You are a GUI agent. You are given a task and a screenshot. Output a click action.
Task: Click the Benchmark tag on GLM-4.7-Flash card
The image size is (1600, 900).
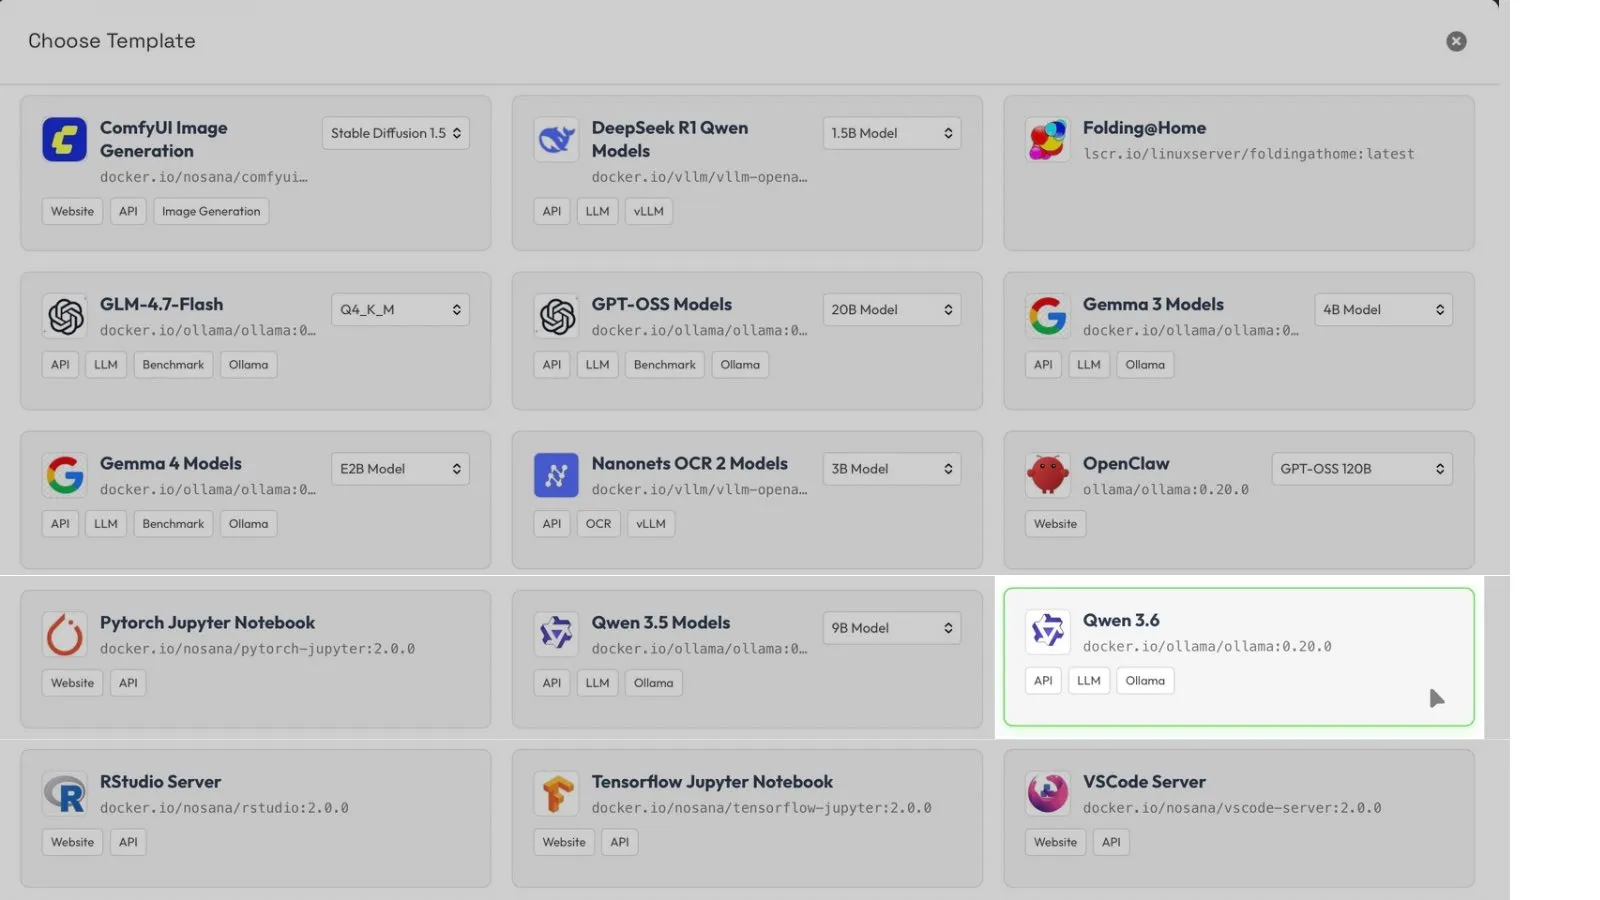pos(173,365)
